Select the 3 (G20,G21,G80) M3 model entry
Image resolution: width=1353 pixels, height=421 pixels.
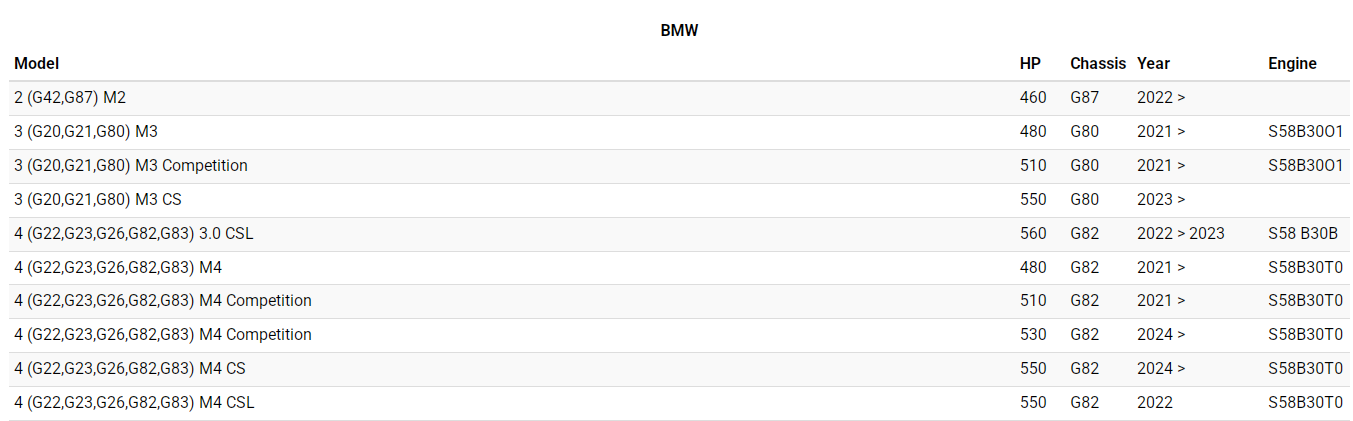point(86,132)
